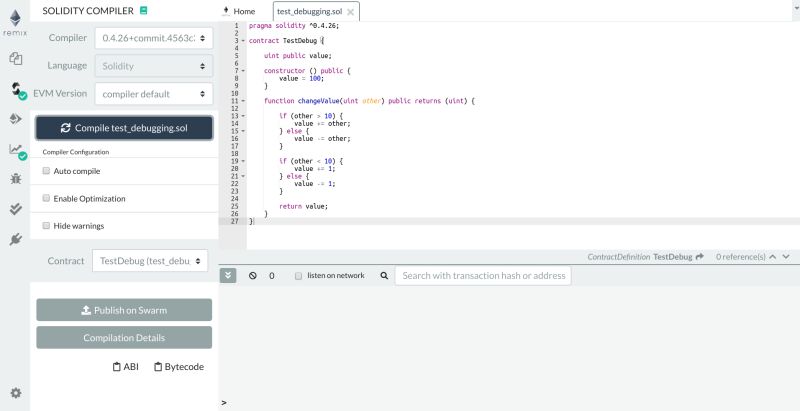Jump to TestDebug definition arrow icon

tap(699, 257)
